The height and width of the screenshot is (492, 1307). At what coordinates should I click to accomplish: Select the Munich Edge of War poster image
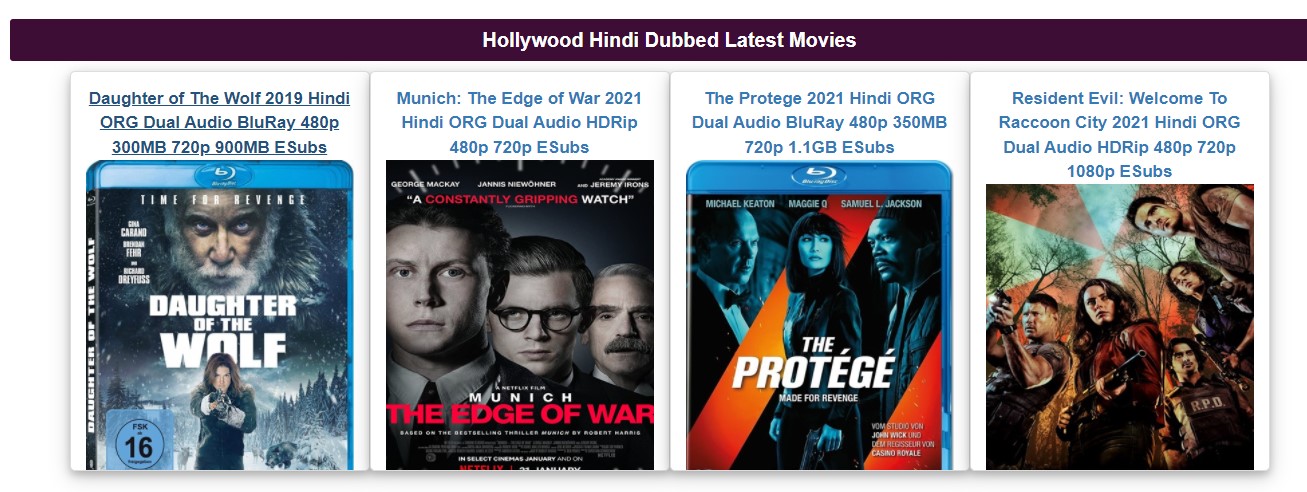click(x=519, y=315)
